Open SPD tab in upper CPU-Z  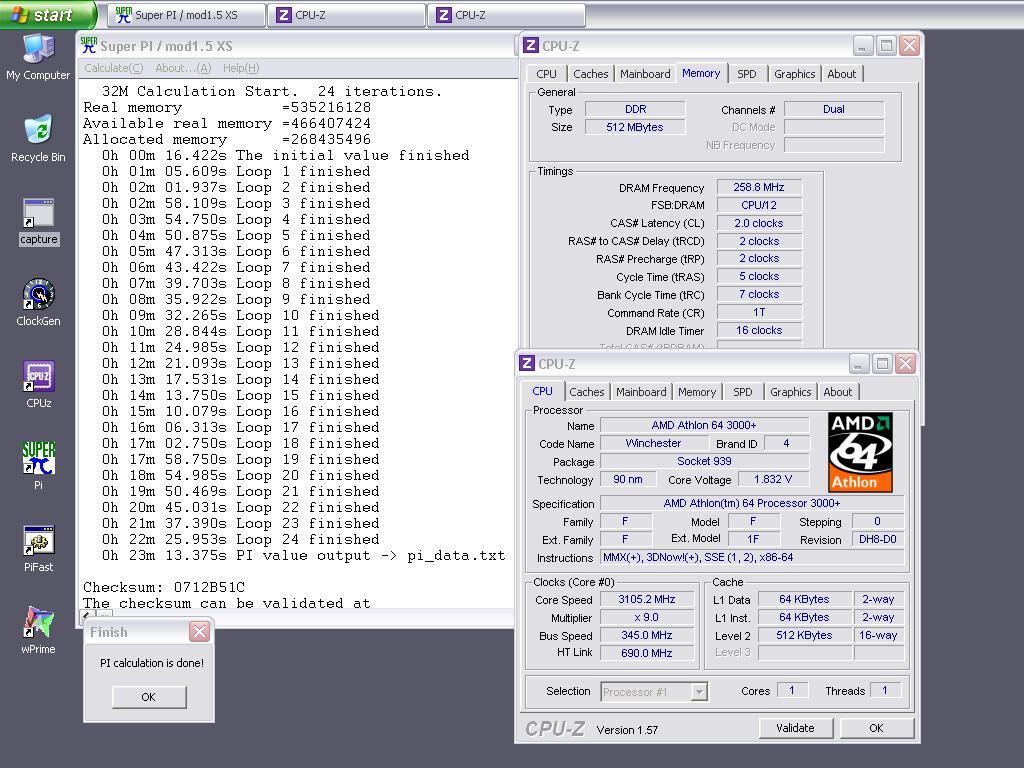click(x=746, y=74)
